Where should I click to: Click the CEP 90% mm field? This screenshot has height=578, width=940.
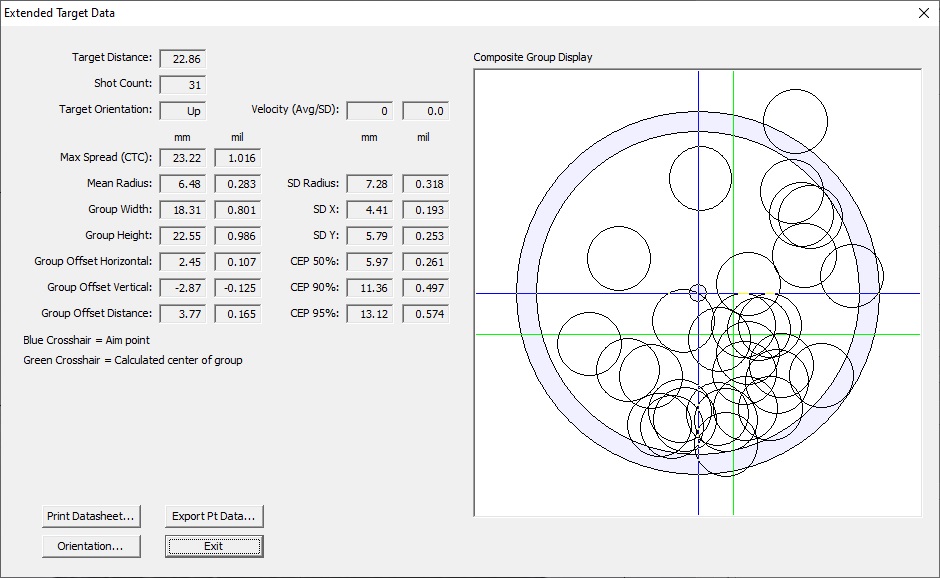pos(370,288)
